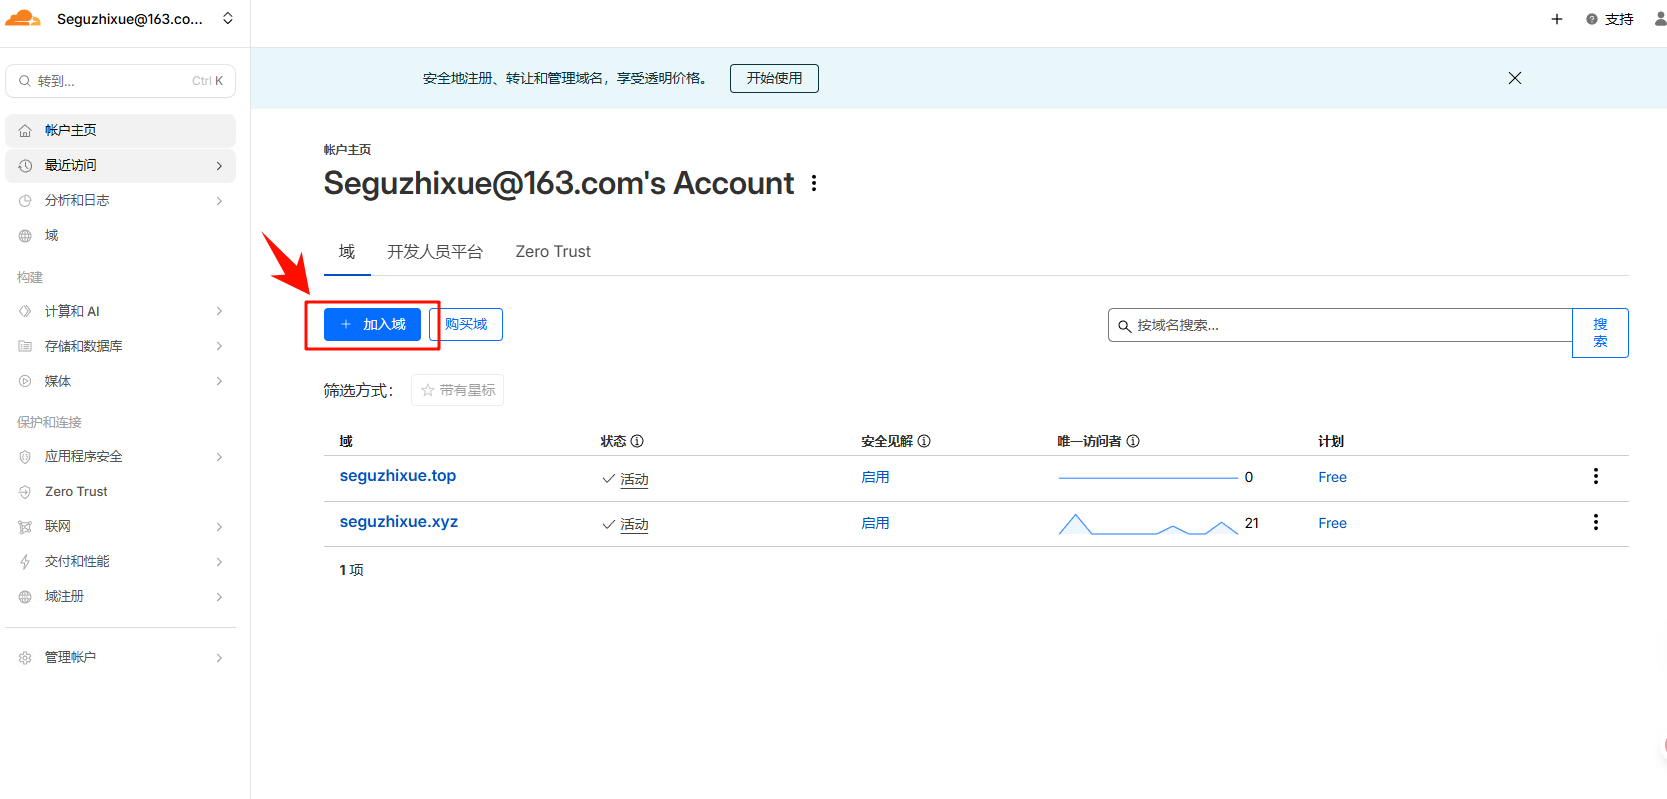Close the domain registration banner
This screenshot has width=1667, height=799.
pos(1514,78)
